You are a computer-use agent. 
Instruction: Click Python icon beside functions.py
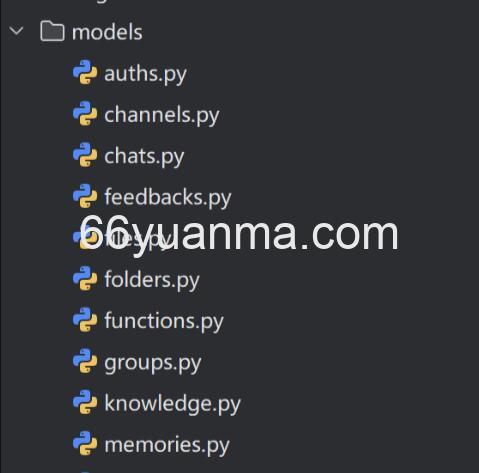(85, 320)
